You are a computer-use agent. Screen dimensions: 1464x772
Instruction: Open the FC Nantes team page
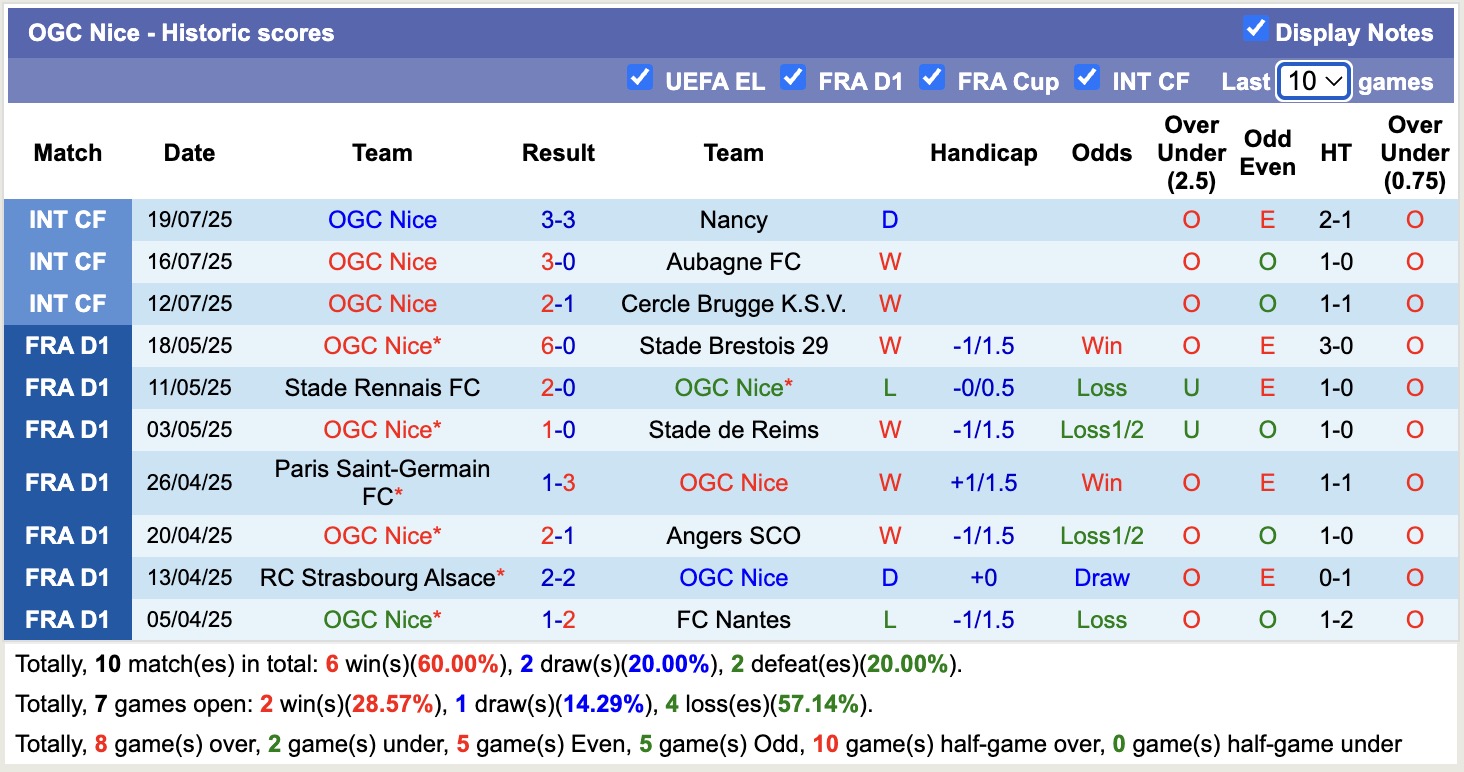tap(733, 619)
